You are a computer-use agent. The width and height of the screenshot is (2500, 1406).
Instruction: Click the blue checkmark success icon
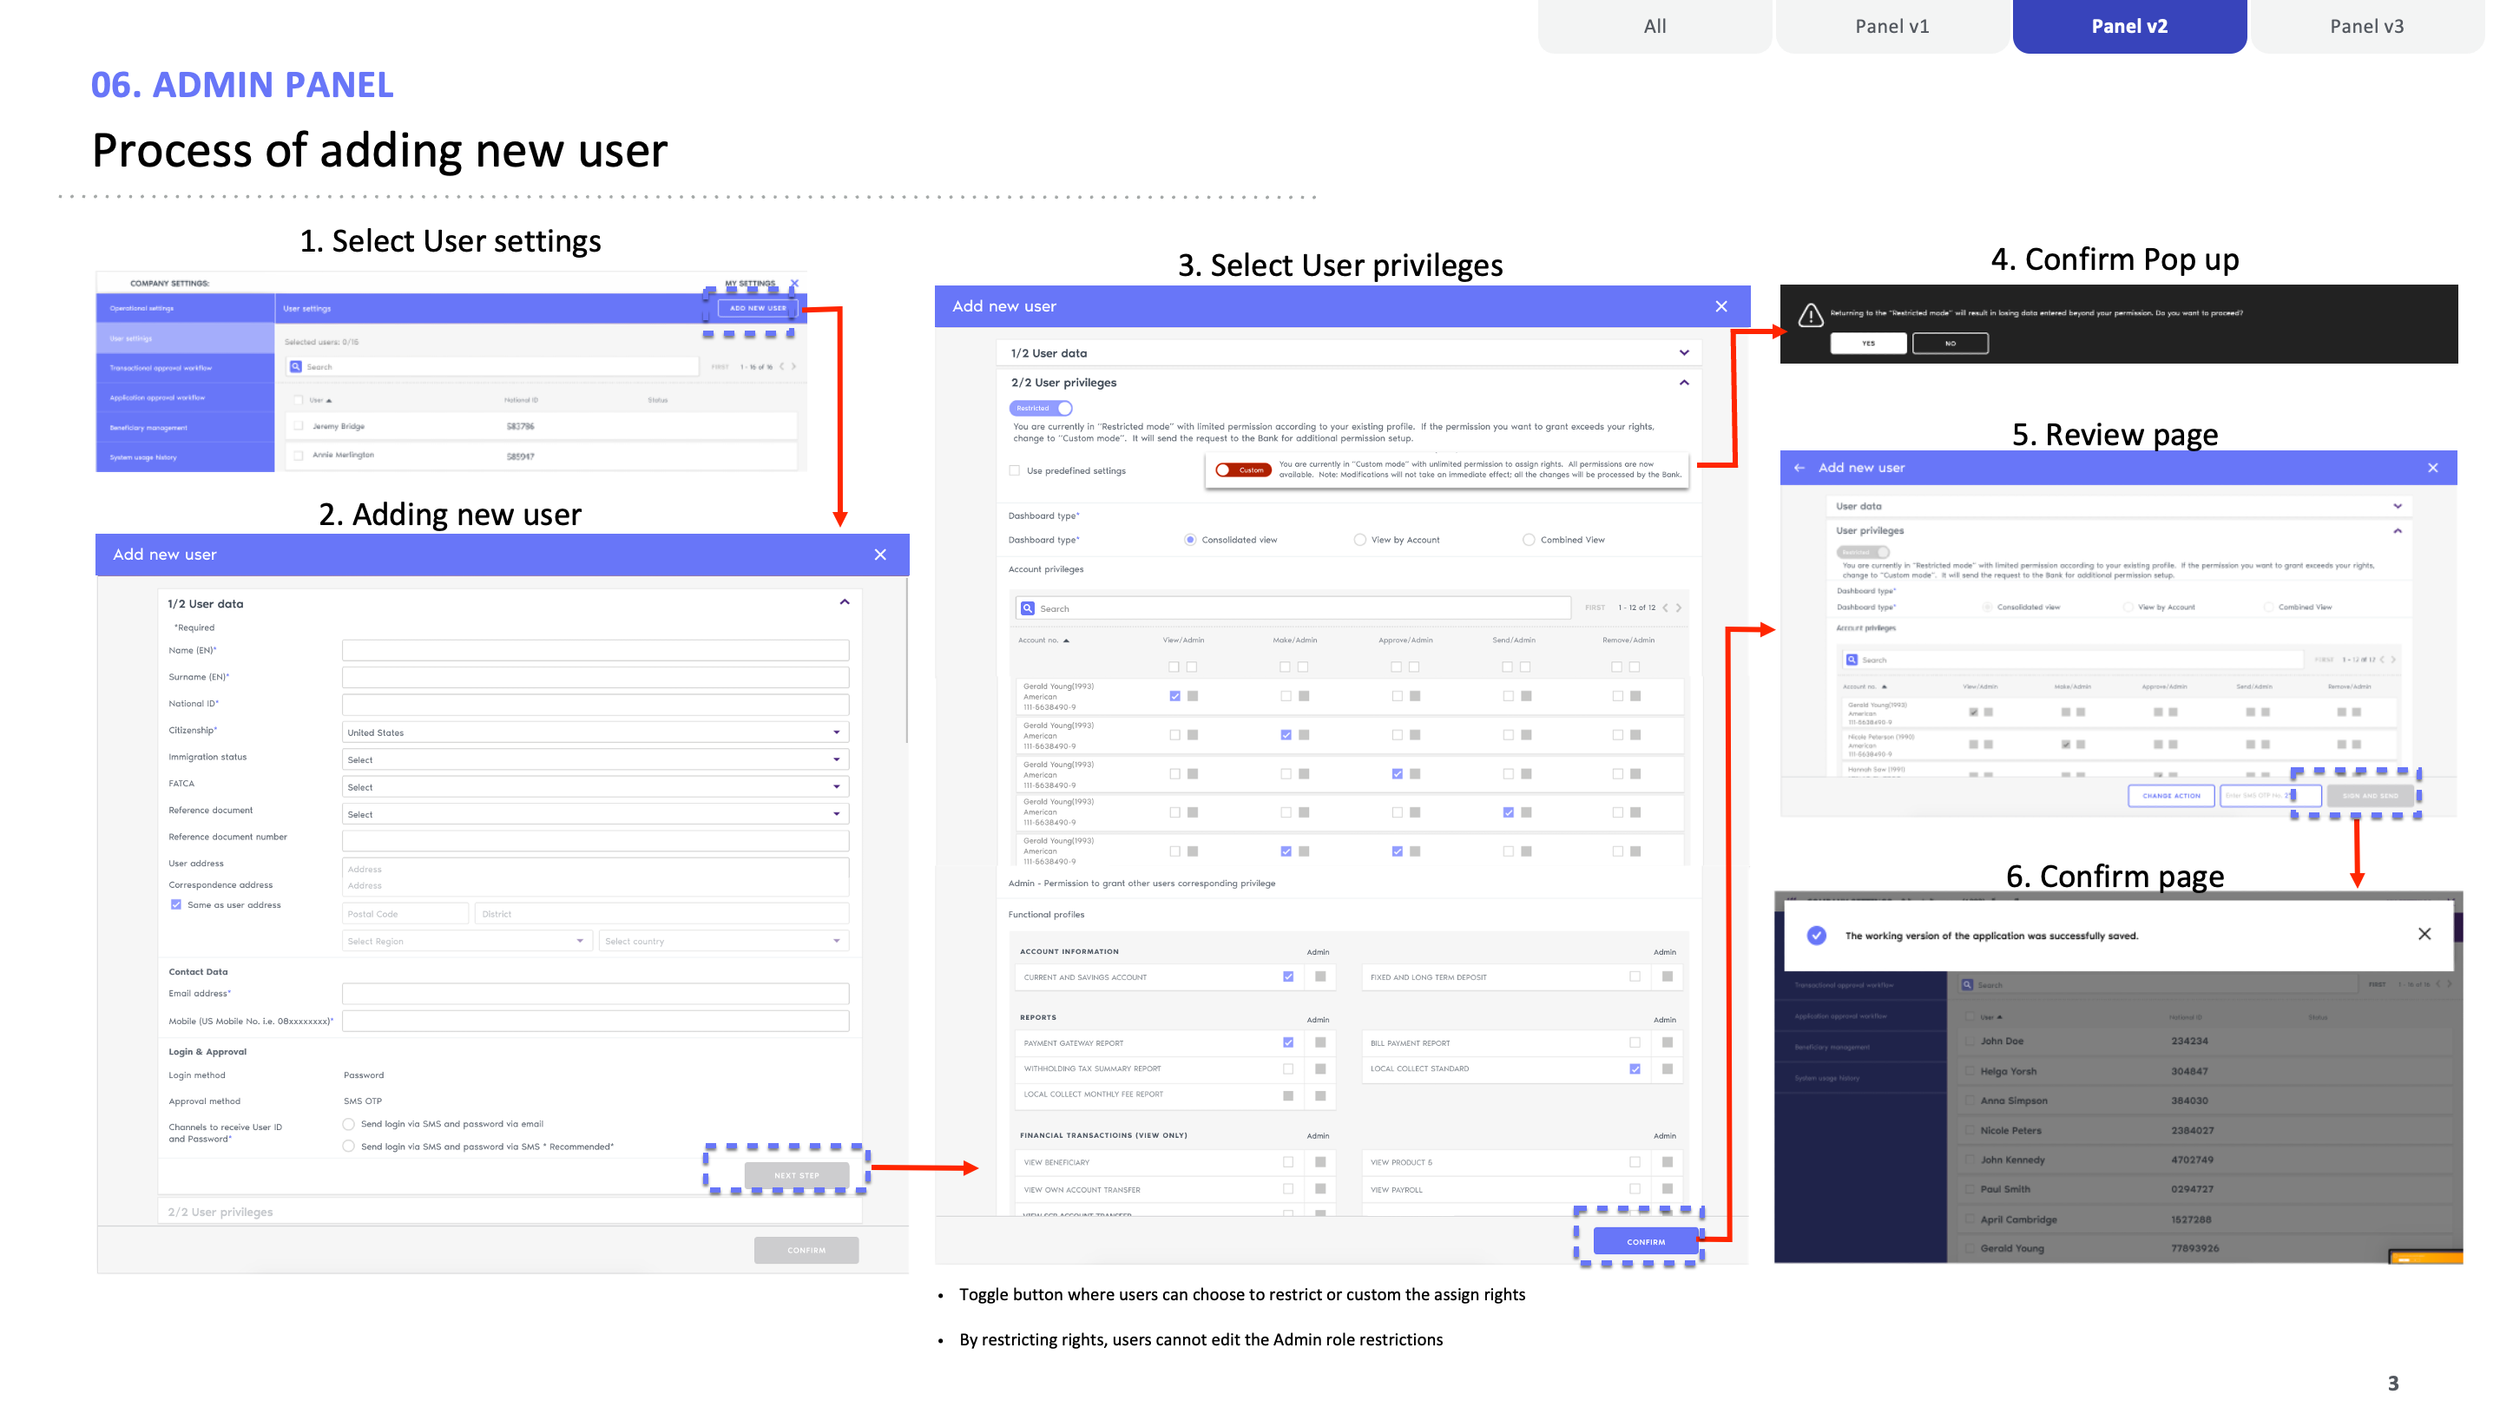1816,936
